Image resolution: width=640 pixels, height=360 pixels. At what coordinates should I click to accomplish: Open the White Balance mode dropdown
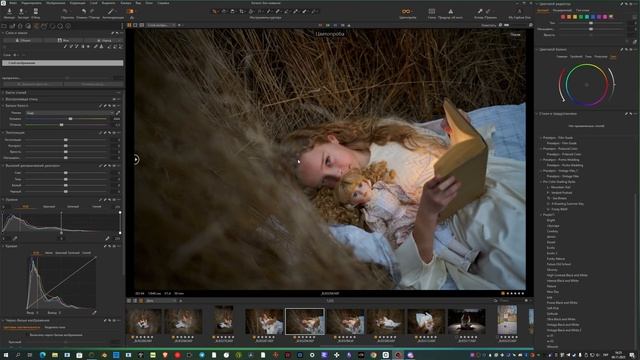pyautogui.click(x=70, y=113)
